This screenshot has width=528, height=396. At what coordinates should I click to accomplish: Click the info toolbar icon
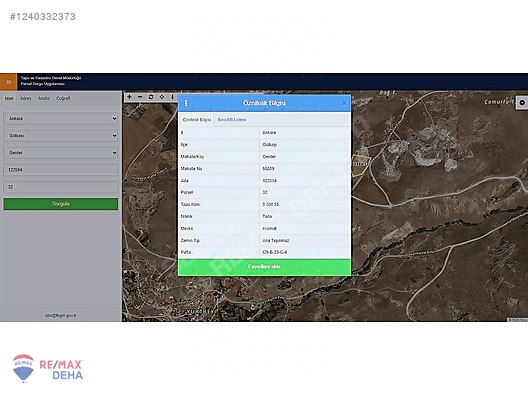click(172, 97)
